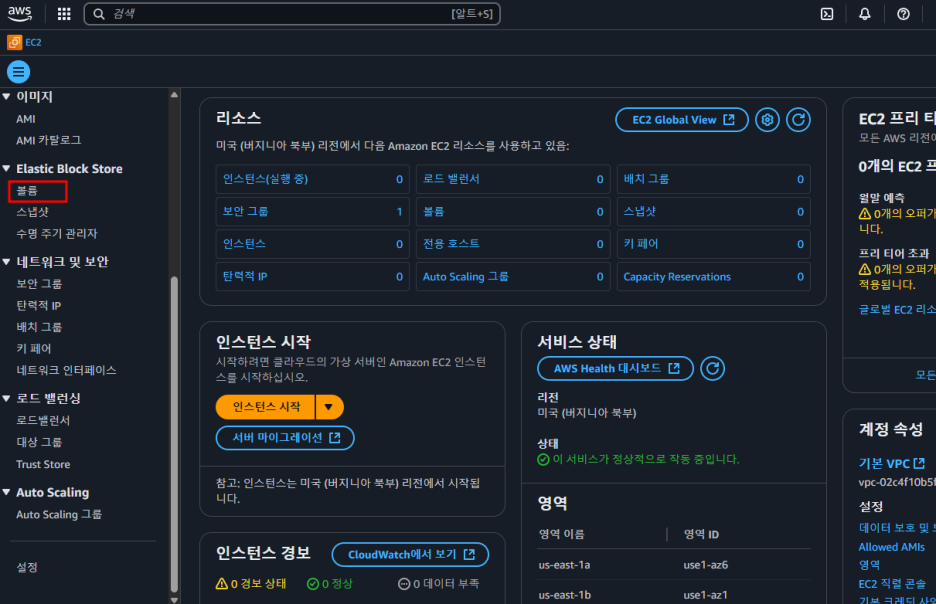936x604 pixels.
Task: Open resource settings gear icon
Action: (767, 120)
